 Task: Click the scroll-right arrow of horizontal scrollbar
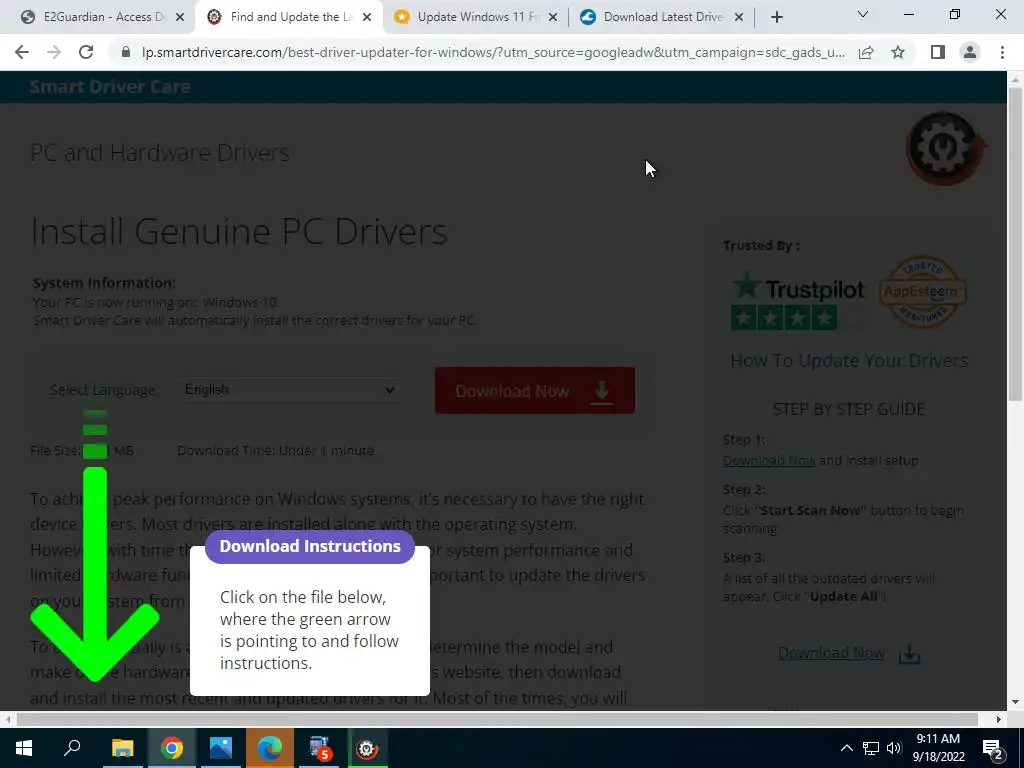tap(999, 719)
